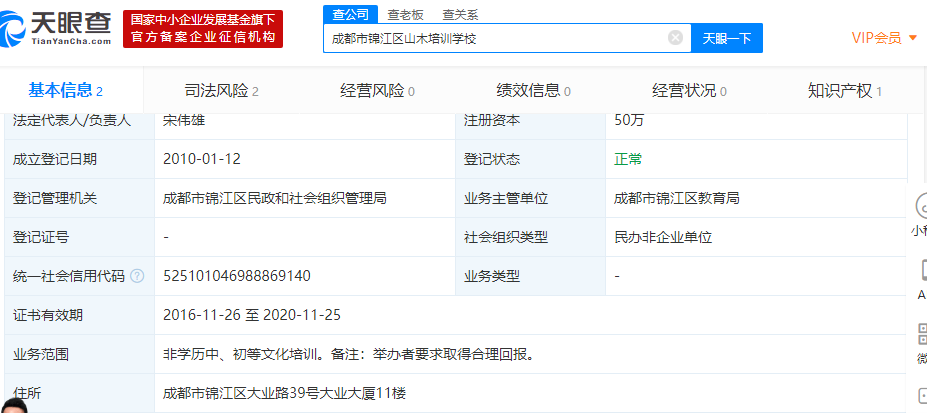This screenshot has width=927, height=413.
Task: Open the 经营状况 tab
Action: (689, 90)
